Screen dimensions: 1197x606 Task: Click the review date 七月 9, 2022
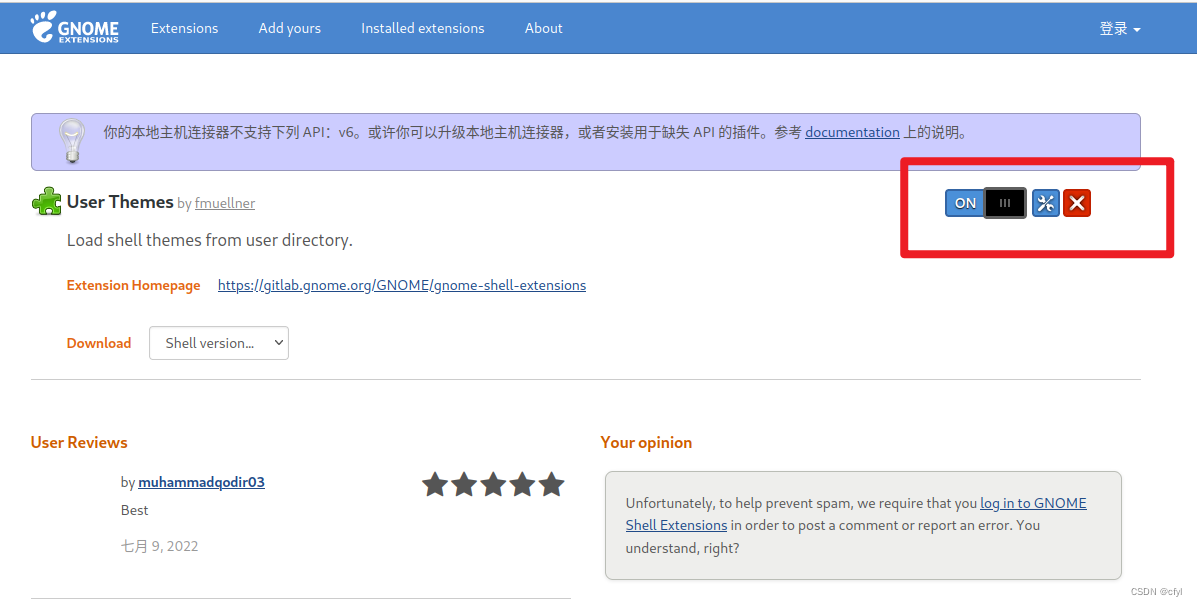pos(160,546)
